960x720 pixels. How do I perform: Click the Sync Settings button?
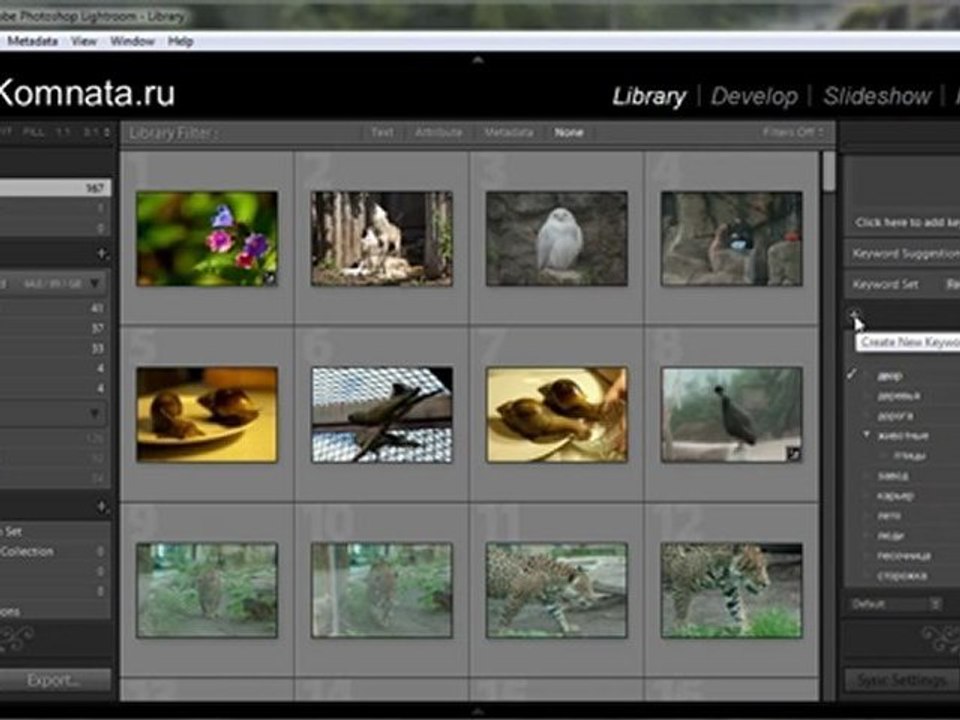click(x=902, y=680)
